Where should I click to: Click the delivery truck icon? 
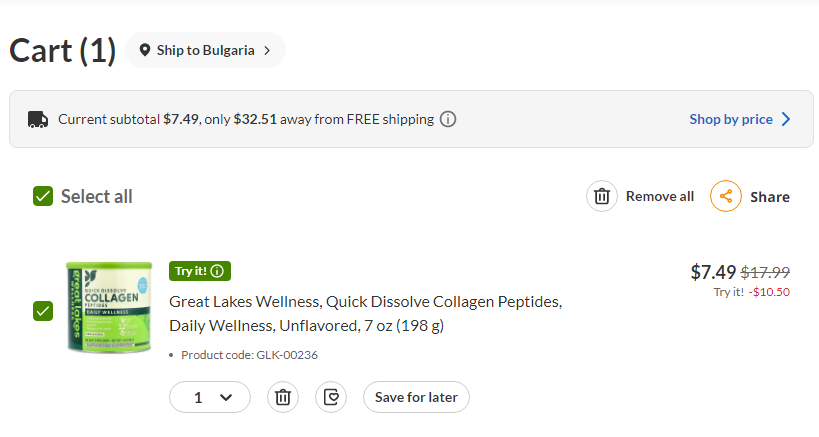coord(38,120)
